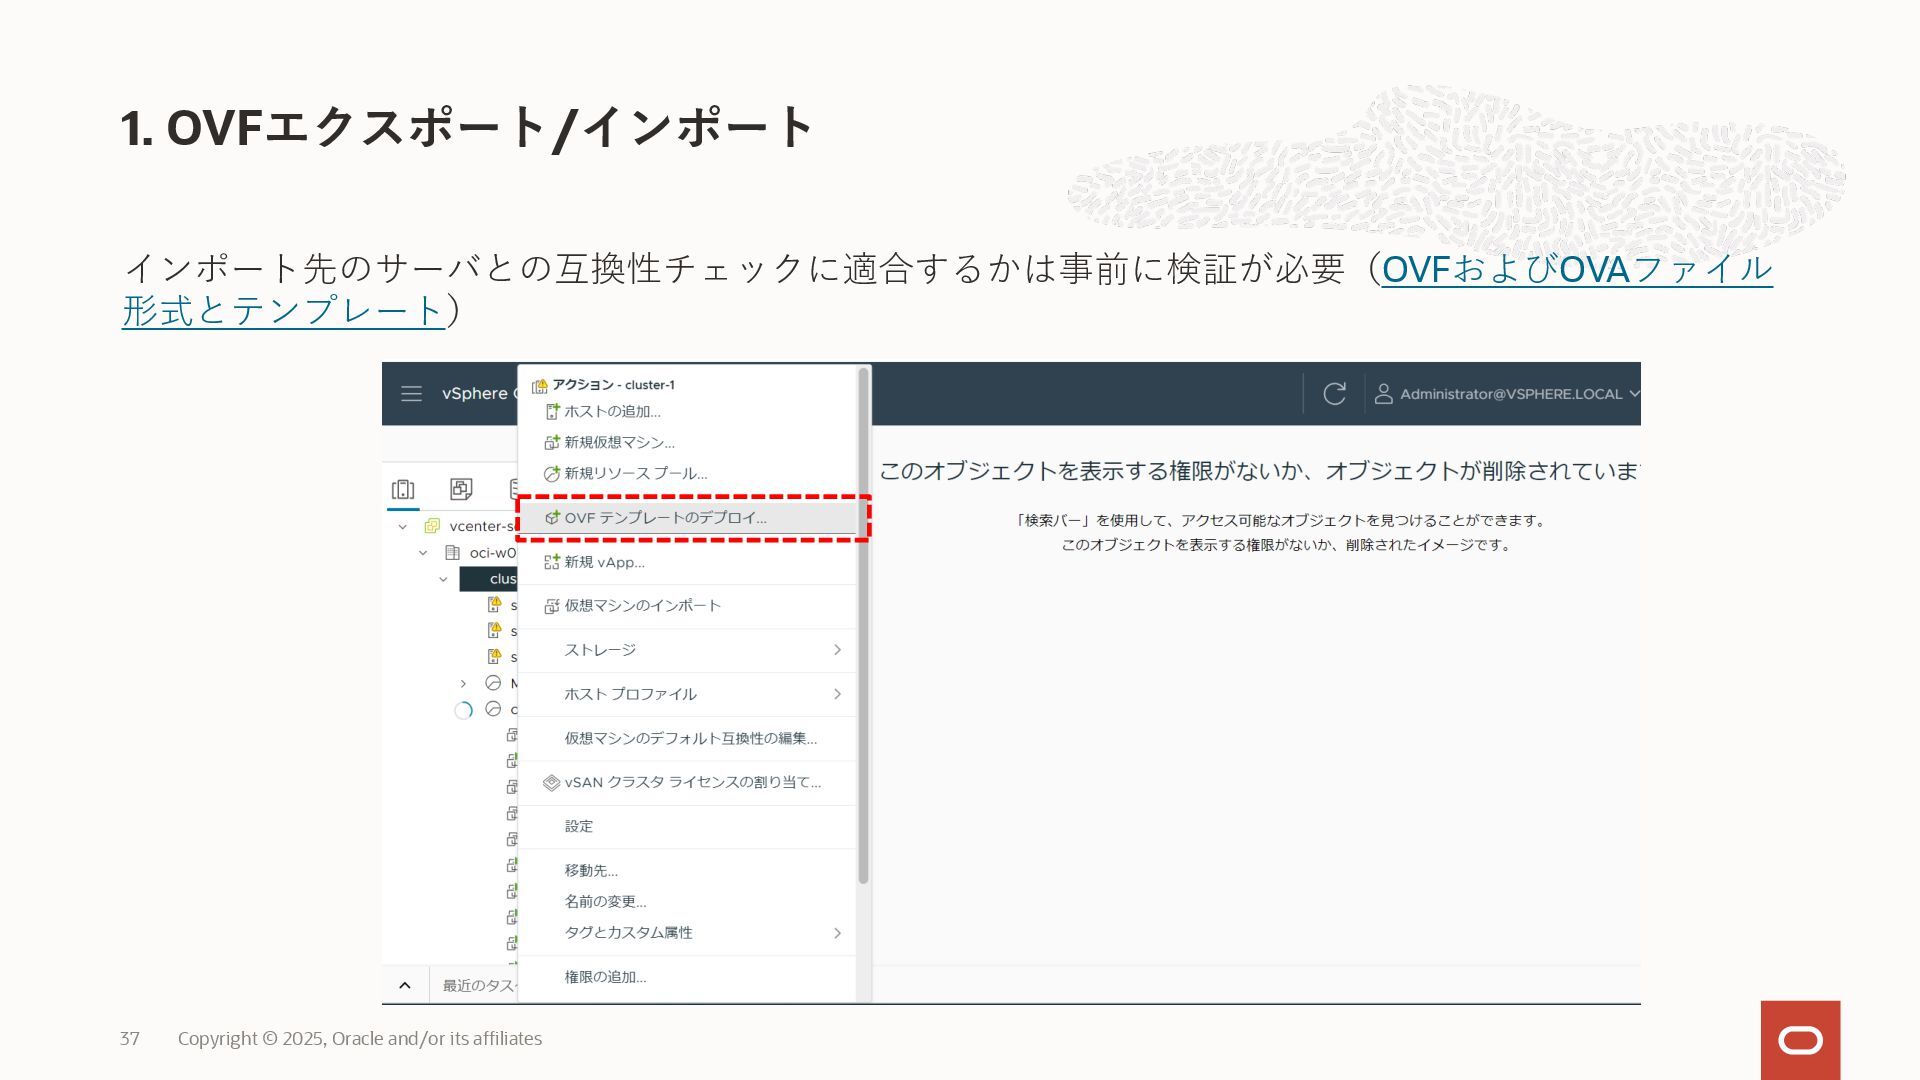
Task: Click the user account icon beside Administrator
Action: (1383, 394)
